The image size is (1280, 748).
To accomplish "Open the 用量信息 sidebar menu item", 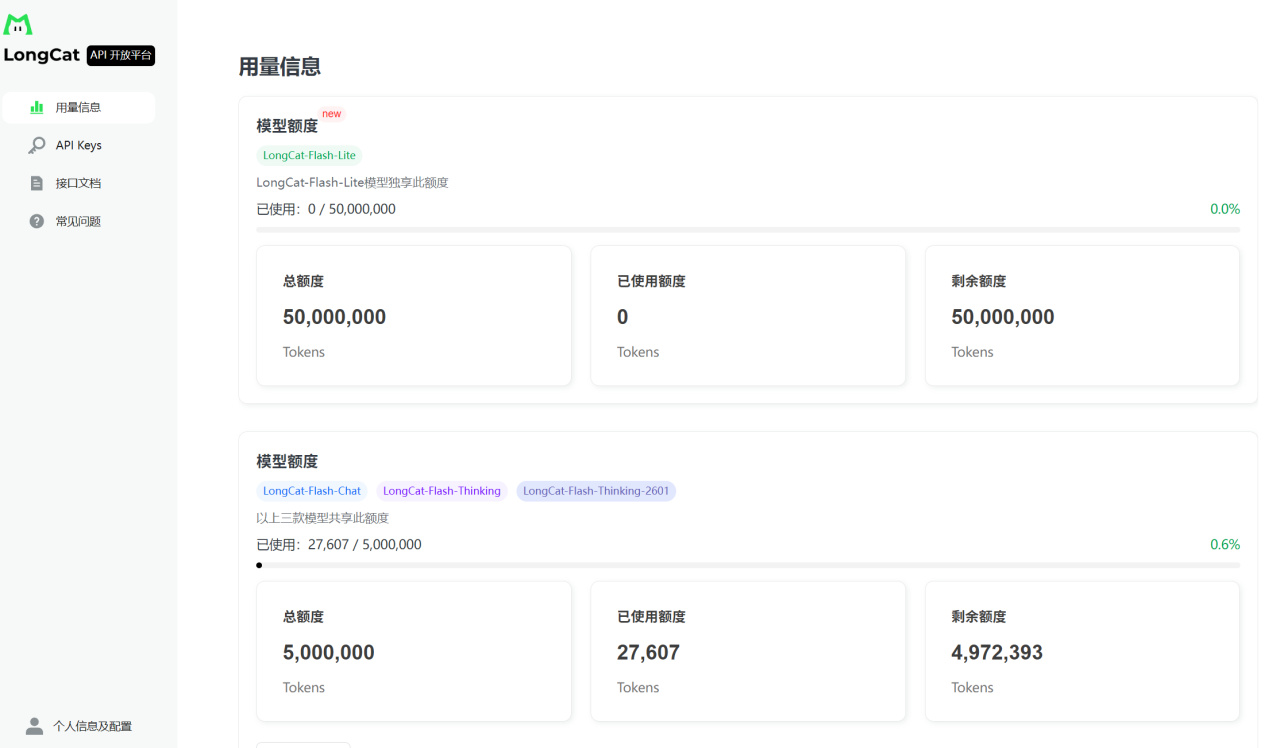I will pyautogui.click(x=78, y=107).
